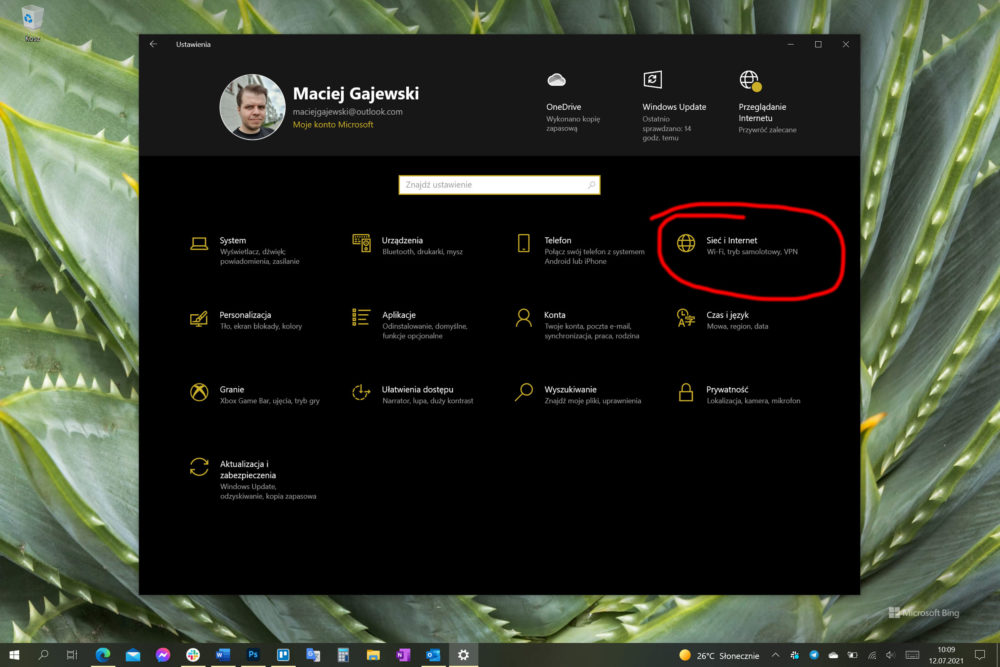
Task: Open Aplikacje settings category
Action: click(410, 325)
